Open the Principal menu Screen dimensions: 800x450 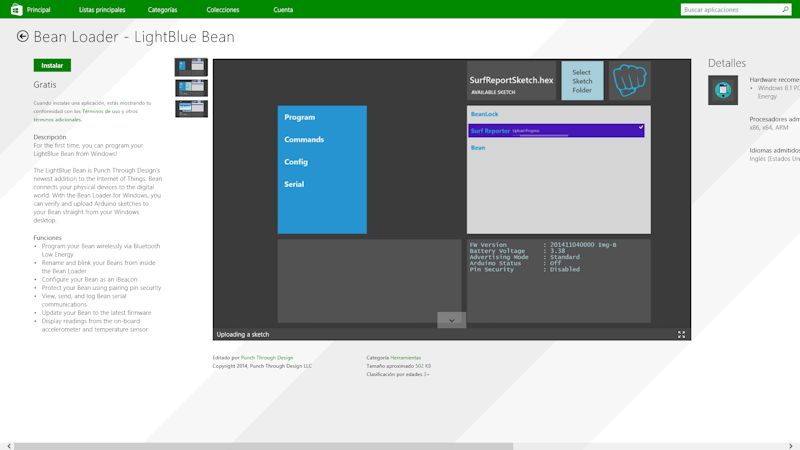39,10
